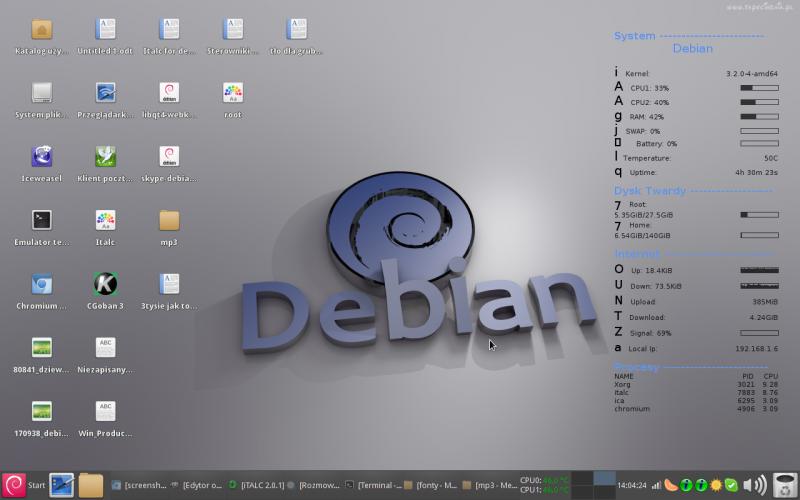Open the 80841_dziew image thumbnail
Screen dimensions: 800x500
click(x=42, y=347)
